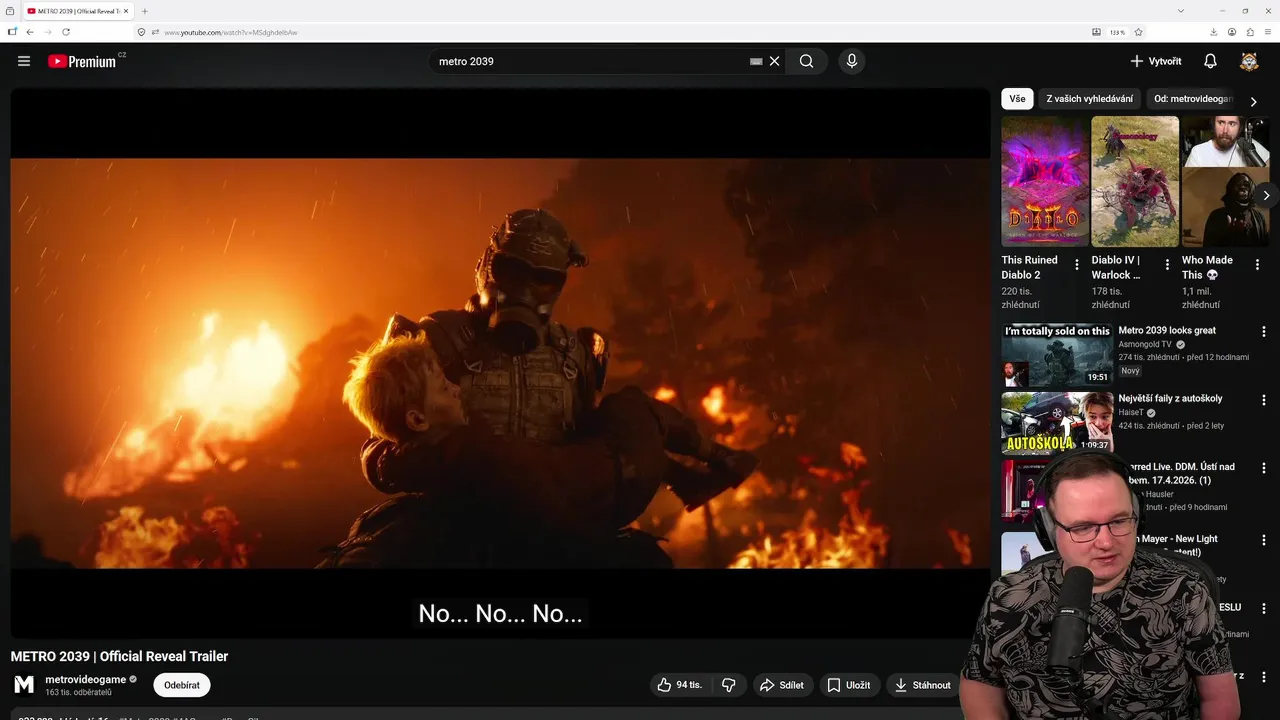Open Diablo IV Warlock short thumbnail
The image size is (1280, 720).
coord(1135,181)
